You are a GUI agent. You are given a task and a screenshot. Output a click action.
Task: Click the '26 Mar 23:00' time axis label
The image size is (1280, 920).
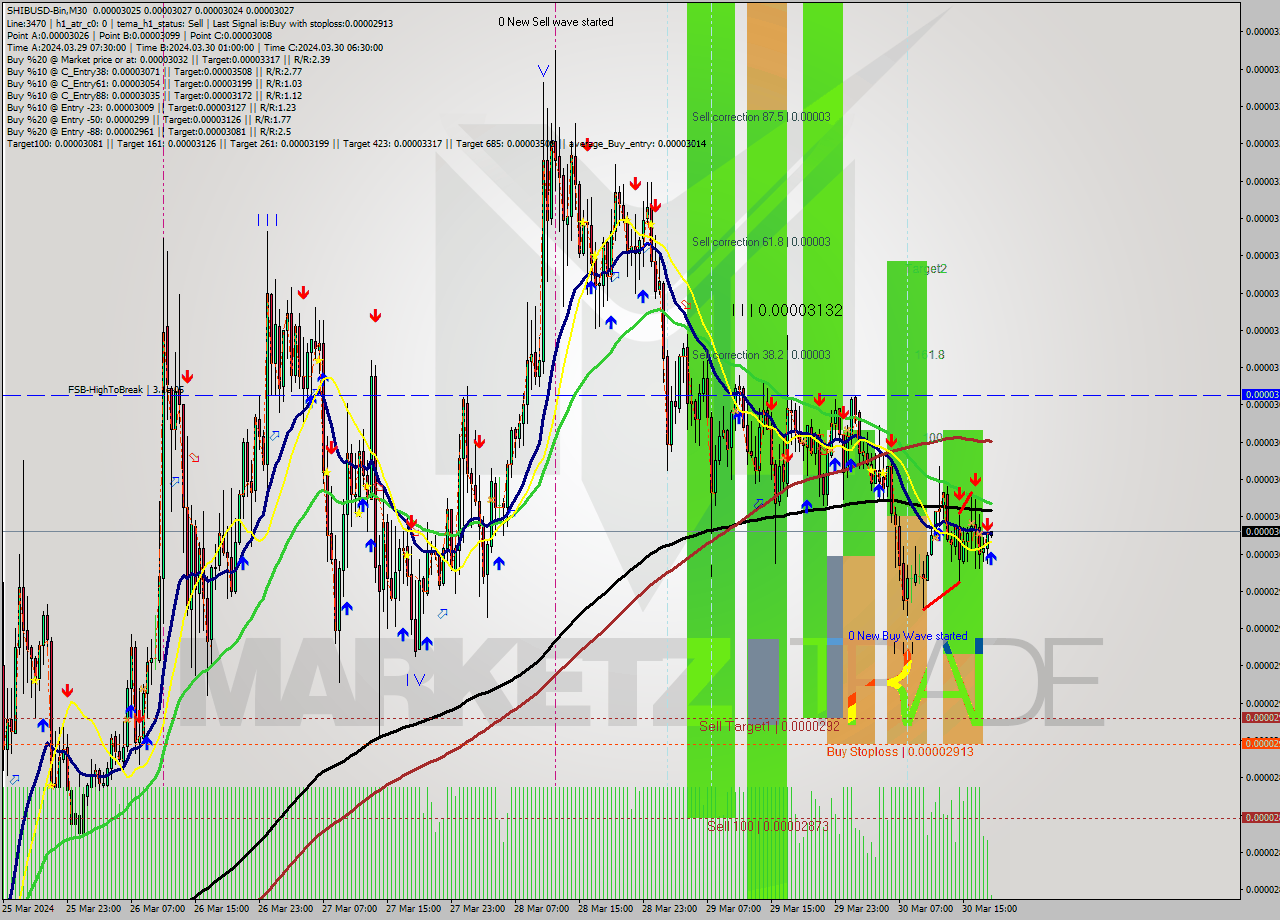click(286, 909)
